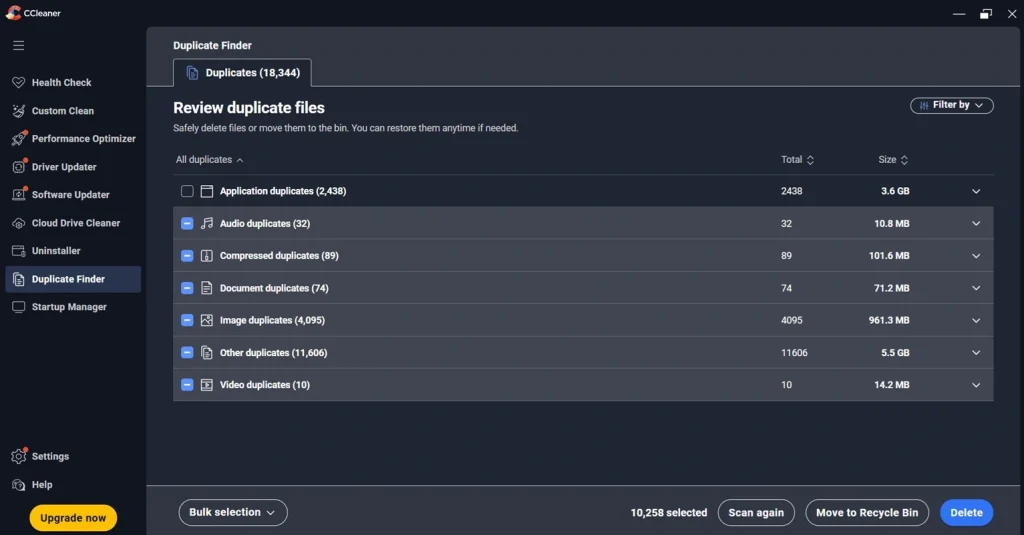Image resolution: width=1024 pixels, height=535 pixels.
Task: Toggle the Video duplicates checkbox
Action: 187,385
